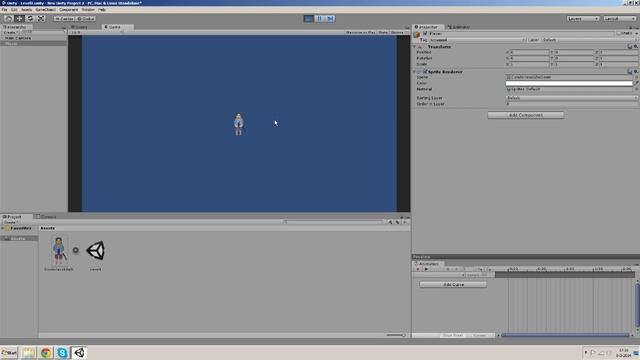The width and height of the screenshot is (640, 360).
Task: Click the Material object picker circle
Action: coord(636,89)
